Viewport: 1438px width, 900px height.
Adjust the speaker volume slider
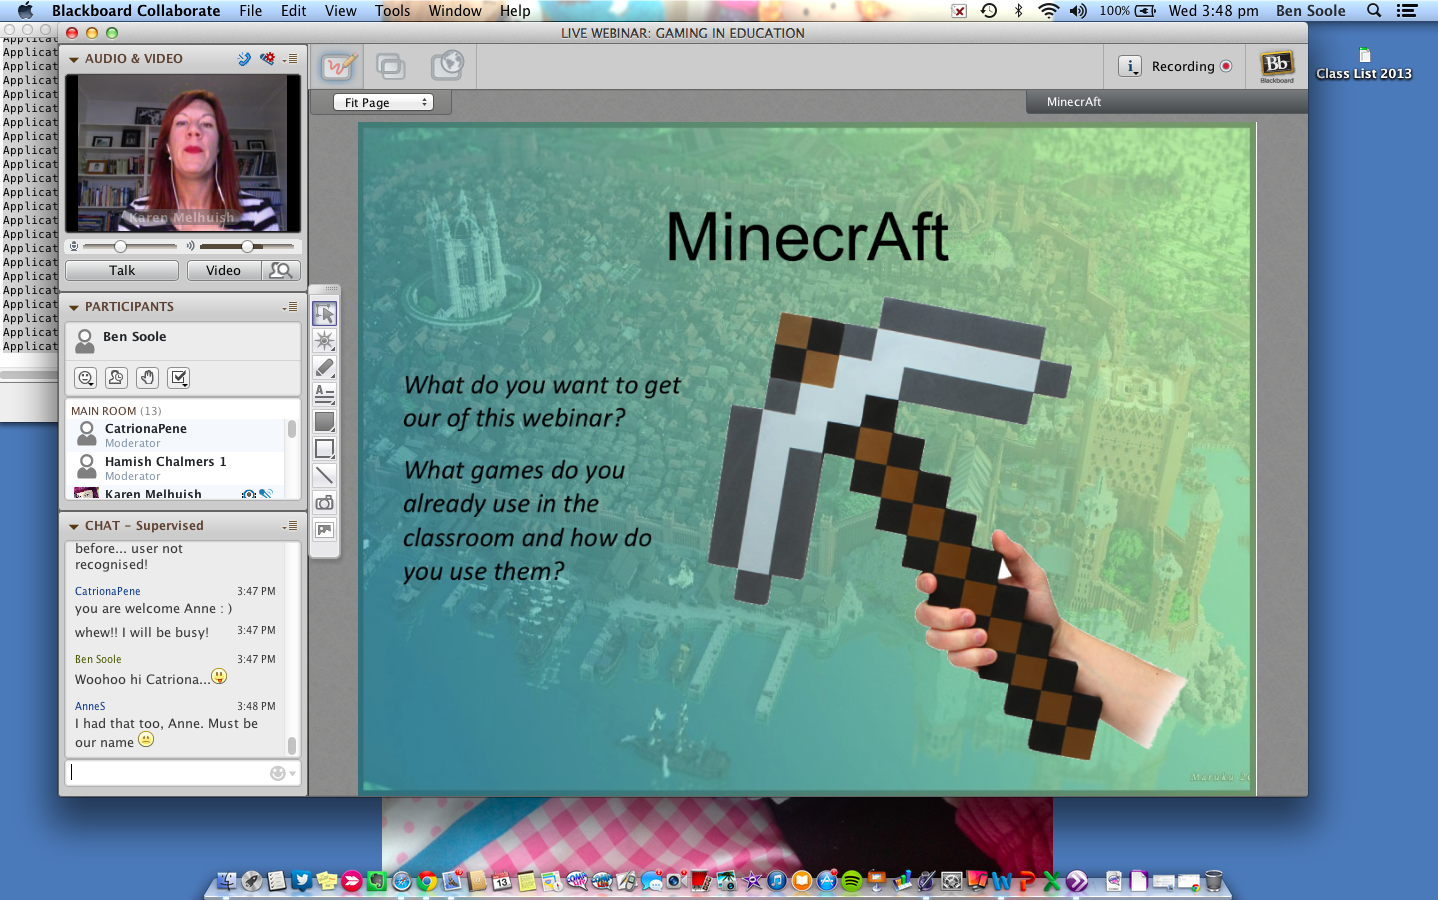(247, 245)
